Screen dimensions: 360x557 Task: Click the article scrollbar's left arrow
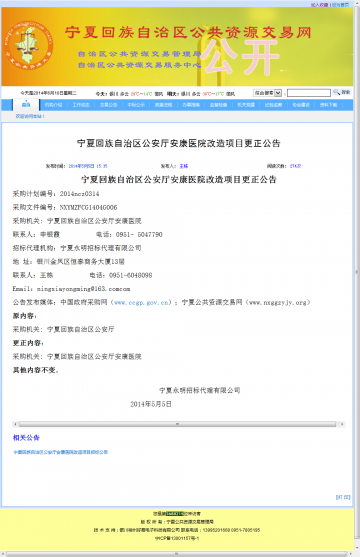click(15, 424)
